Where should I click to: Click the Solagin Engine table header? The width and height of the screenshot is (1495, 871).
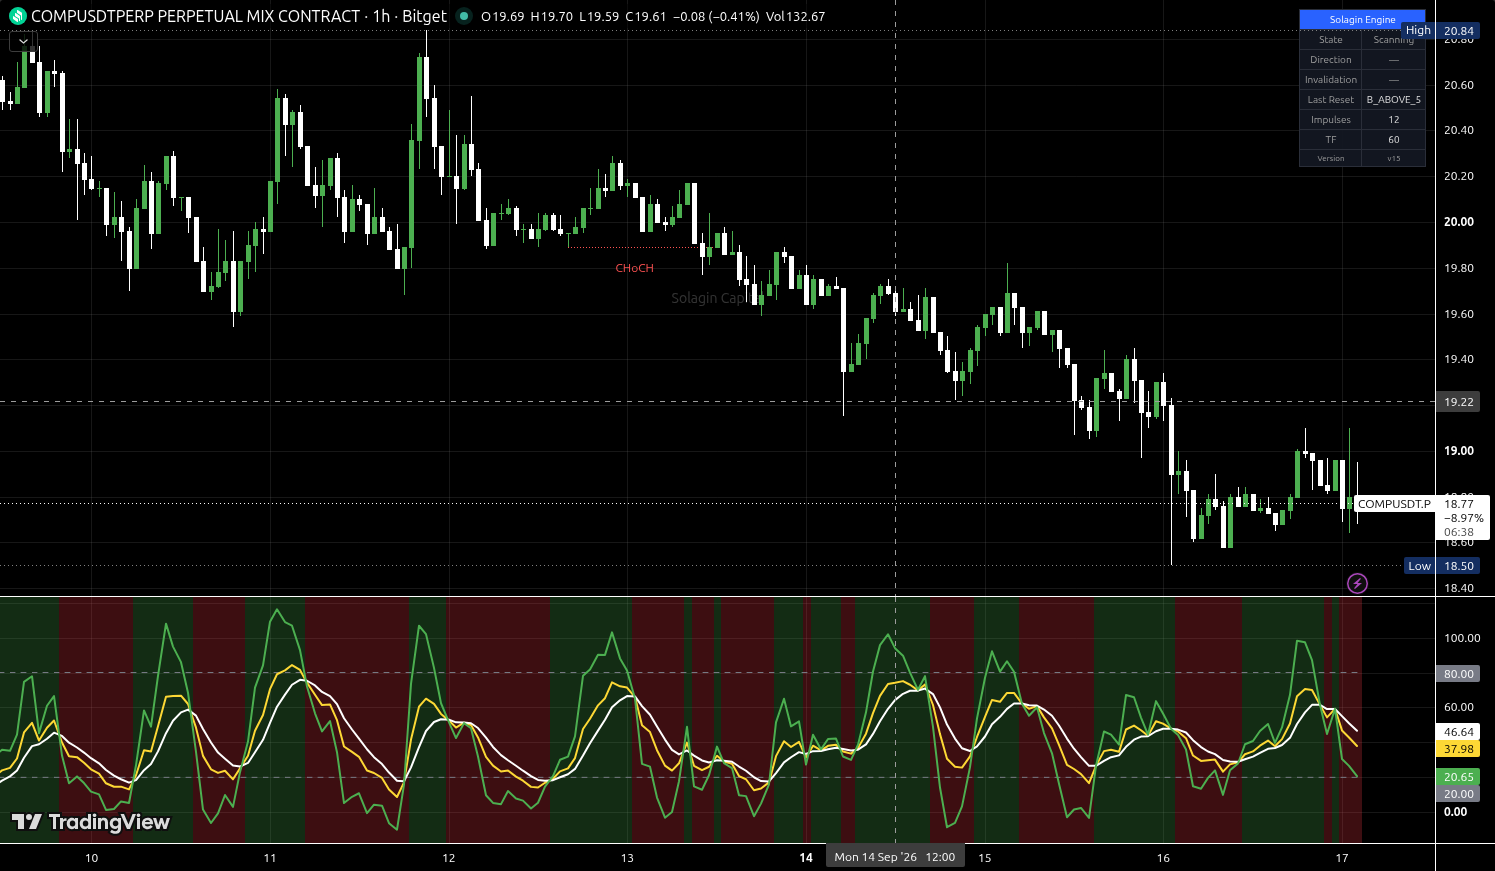tap(1362, 19)
